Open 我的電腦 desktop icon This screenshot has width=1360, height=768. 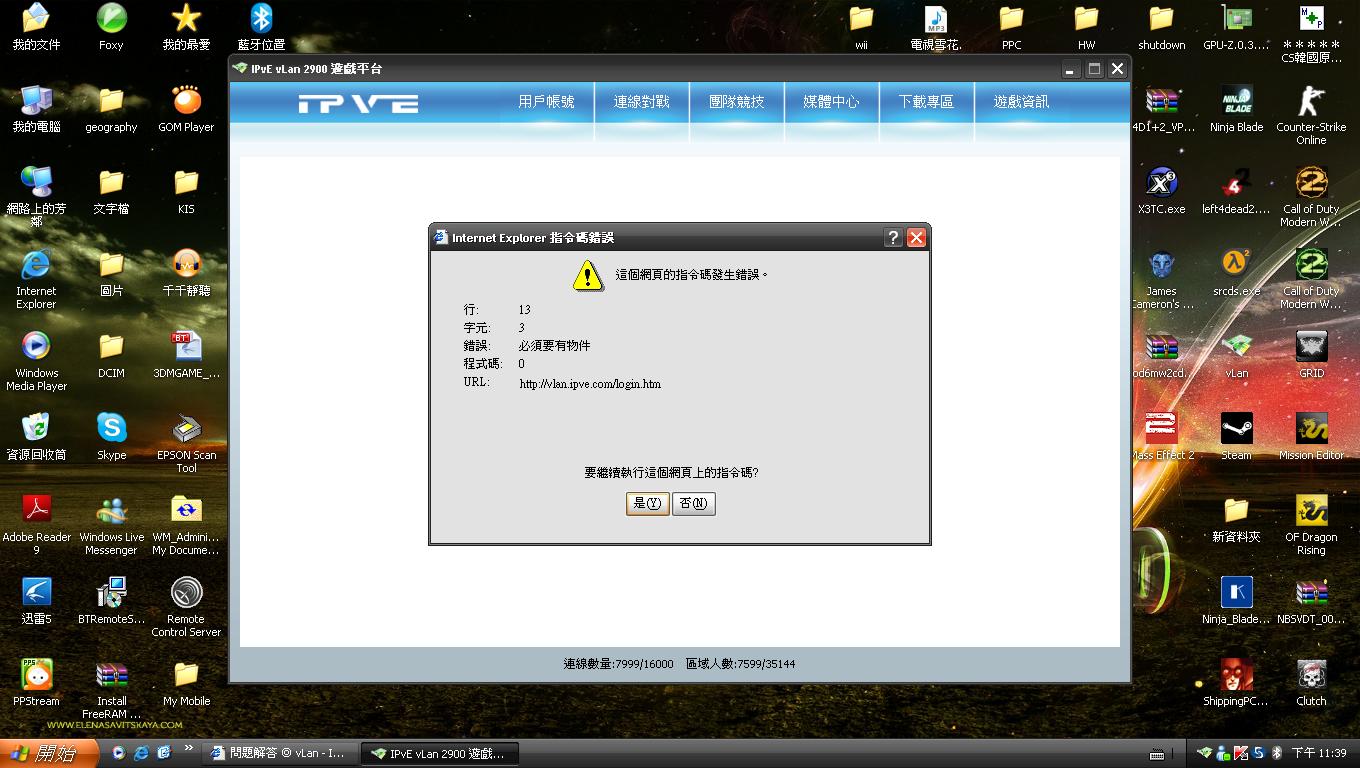tap(36, 108)
